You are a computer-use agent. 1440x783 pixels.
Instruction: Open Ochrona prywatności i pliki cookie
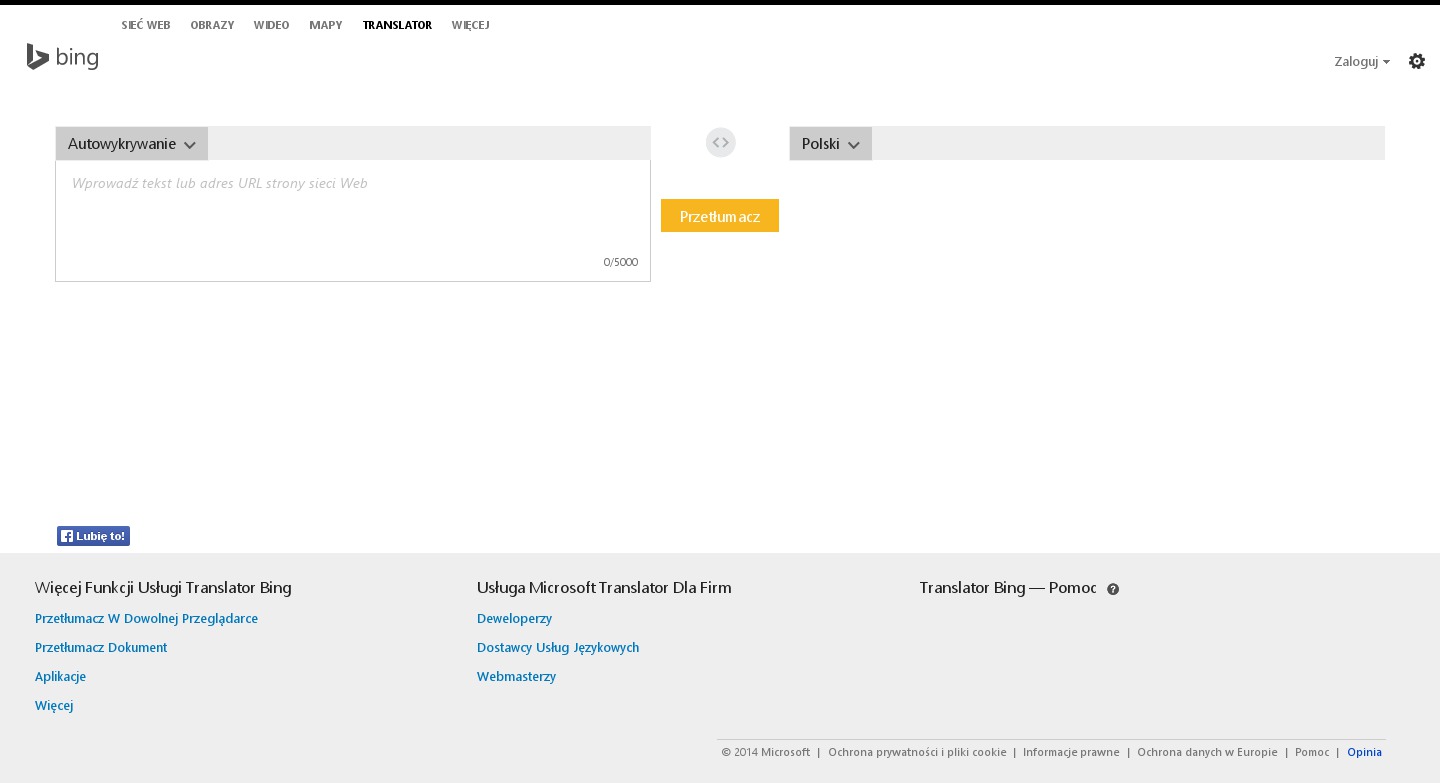coord(917,752)
